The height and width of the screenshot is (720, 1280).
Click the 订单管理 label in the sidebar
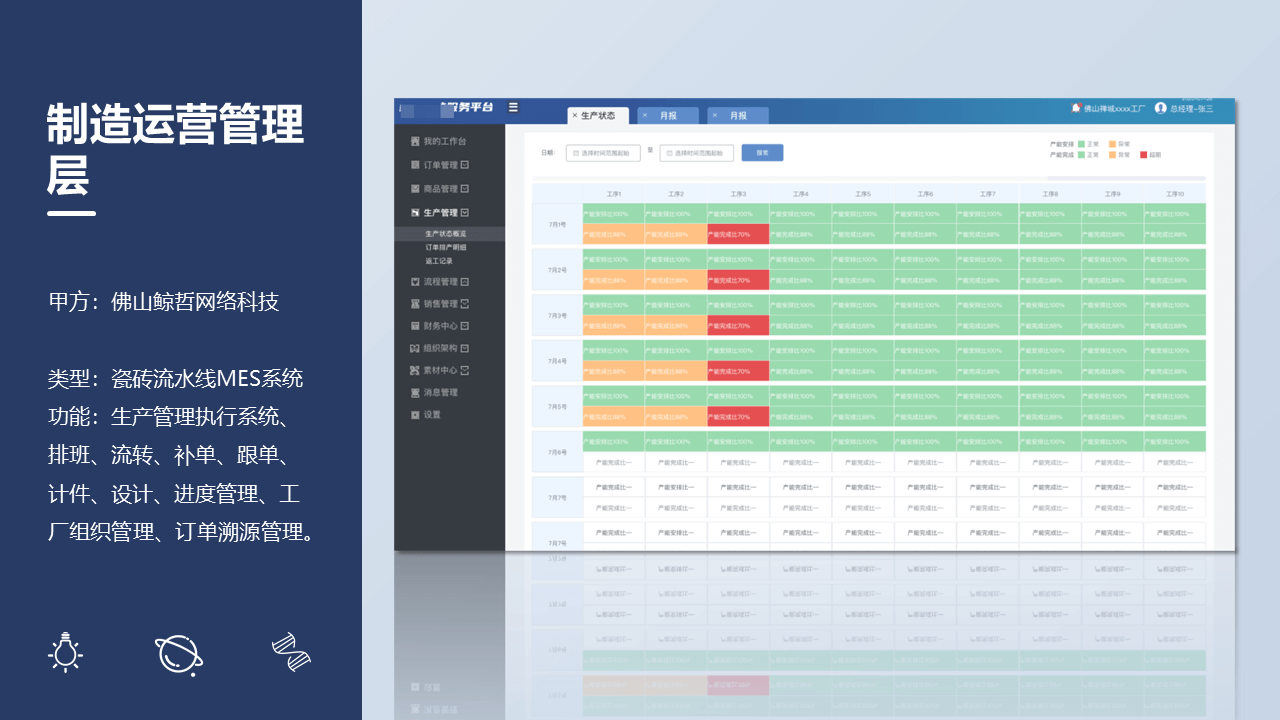click(x=441, y=165)
